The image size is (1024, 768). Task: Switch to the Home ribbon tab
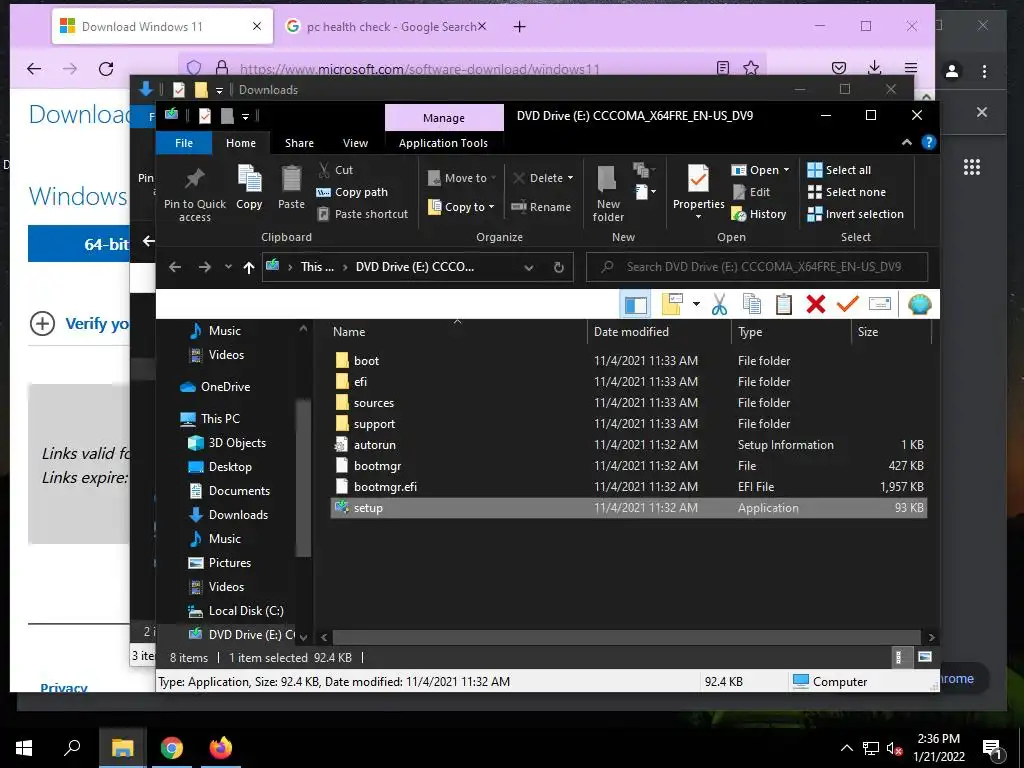click(241, 143)
